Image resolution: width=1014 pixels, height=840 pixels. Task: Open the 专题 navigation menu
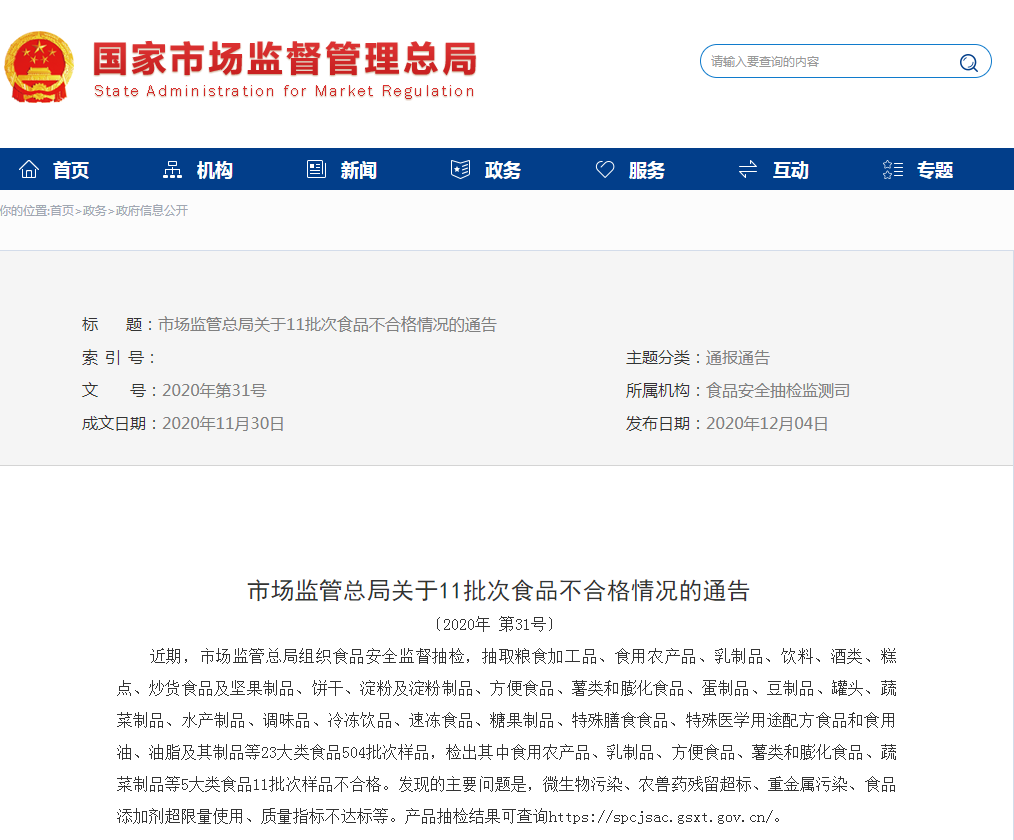point(935,170)
